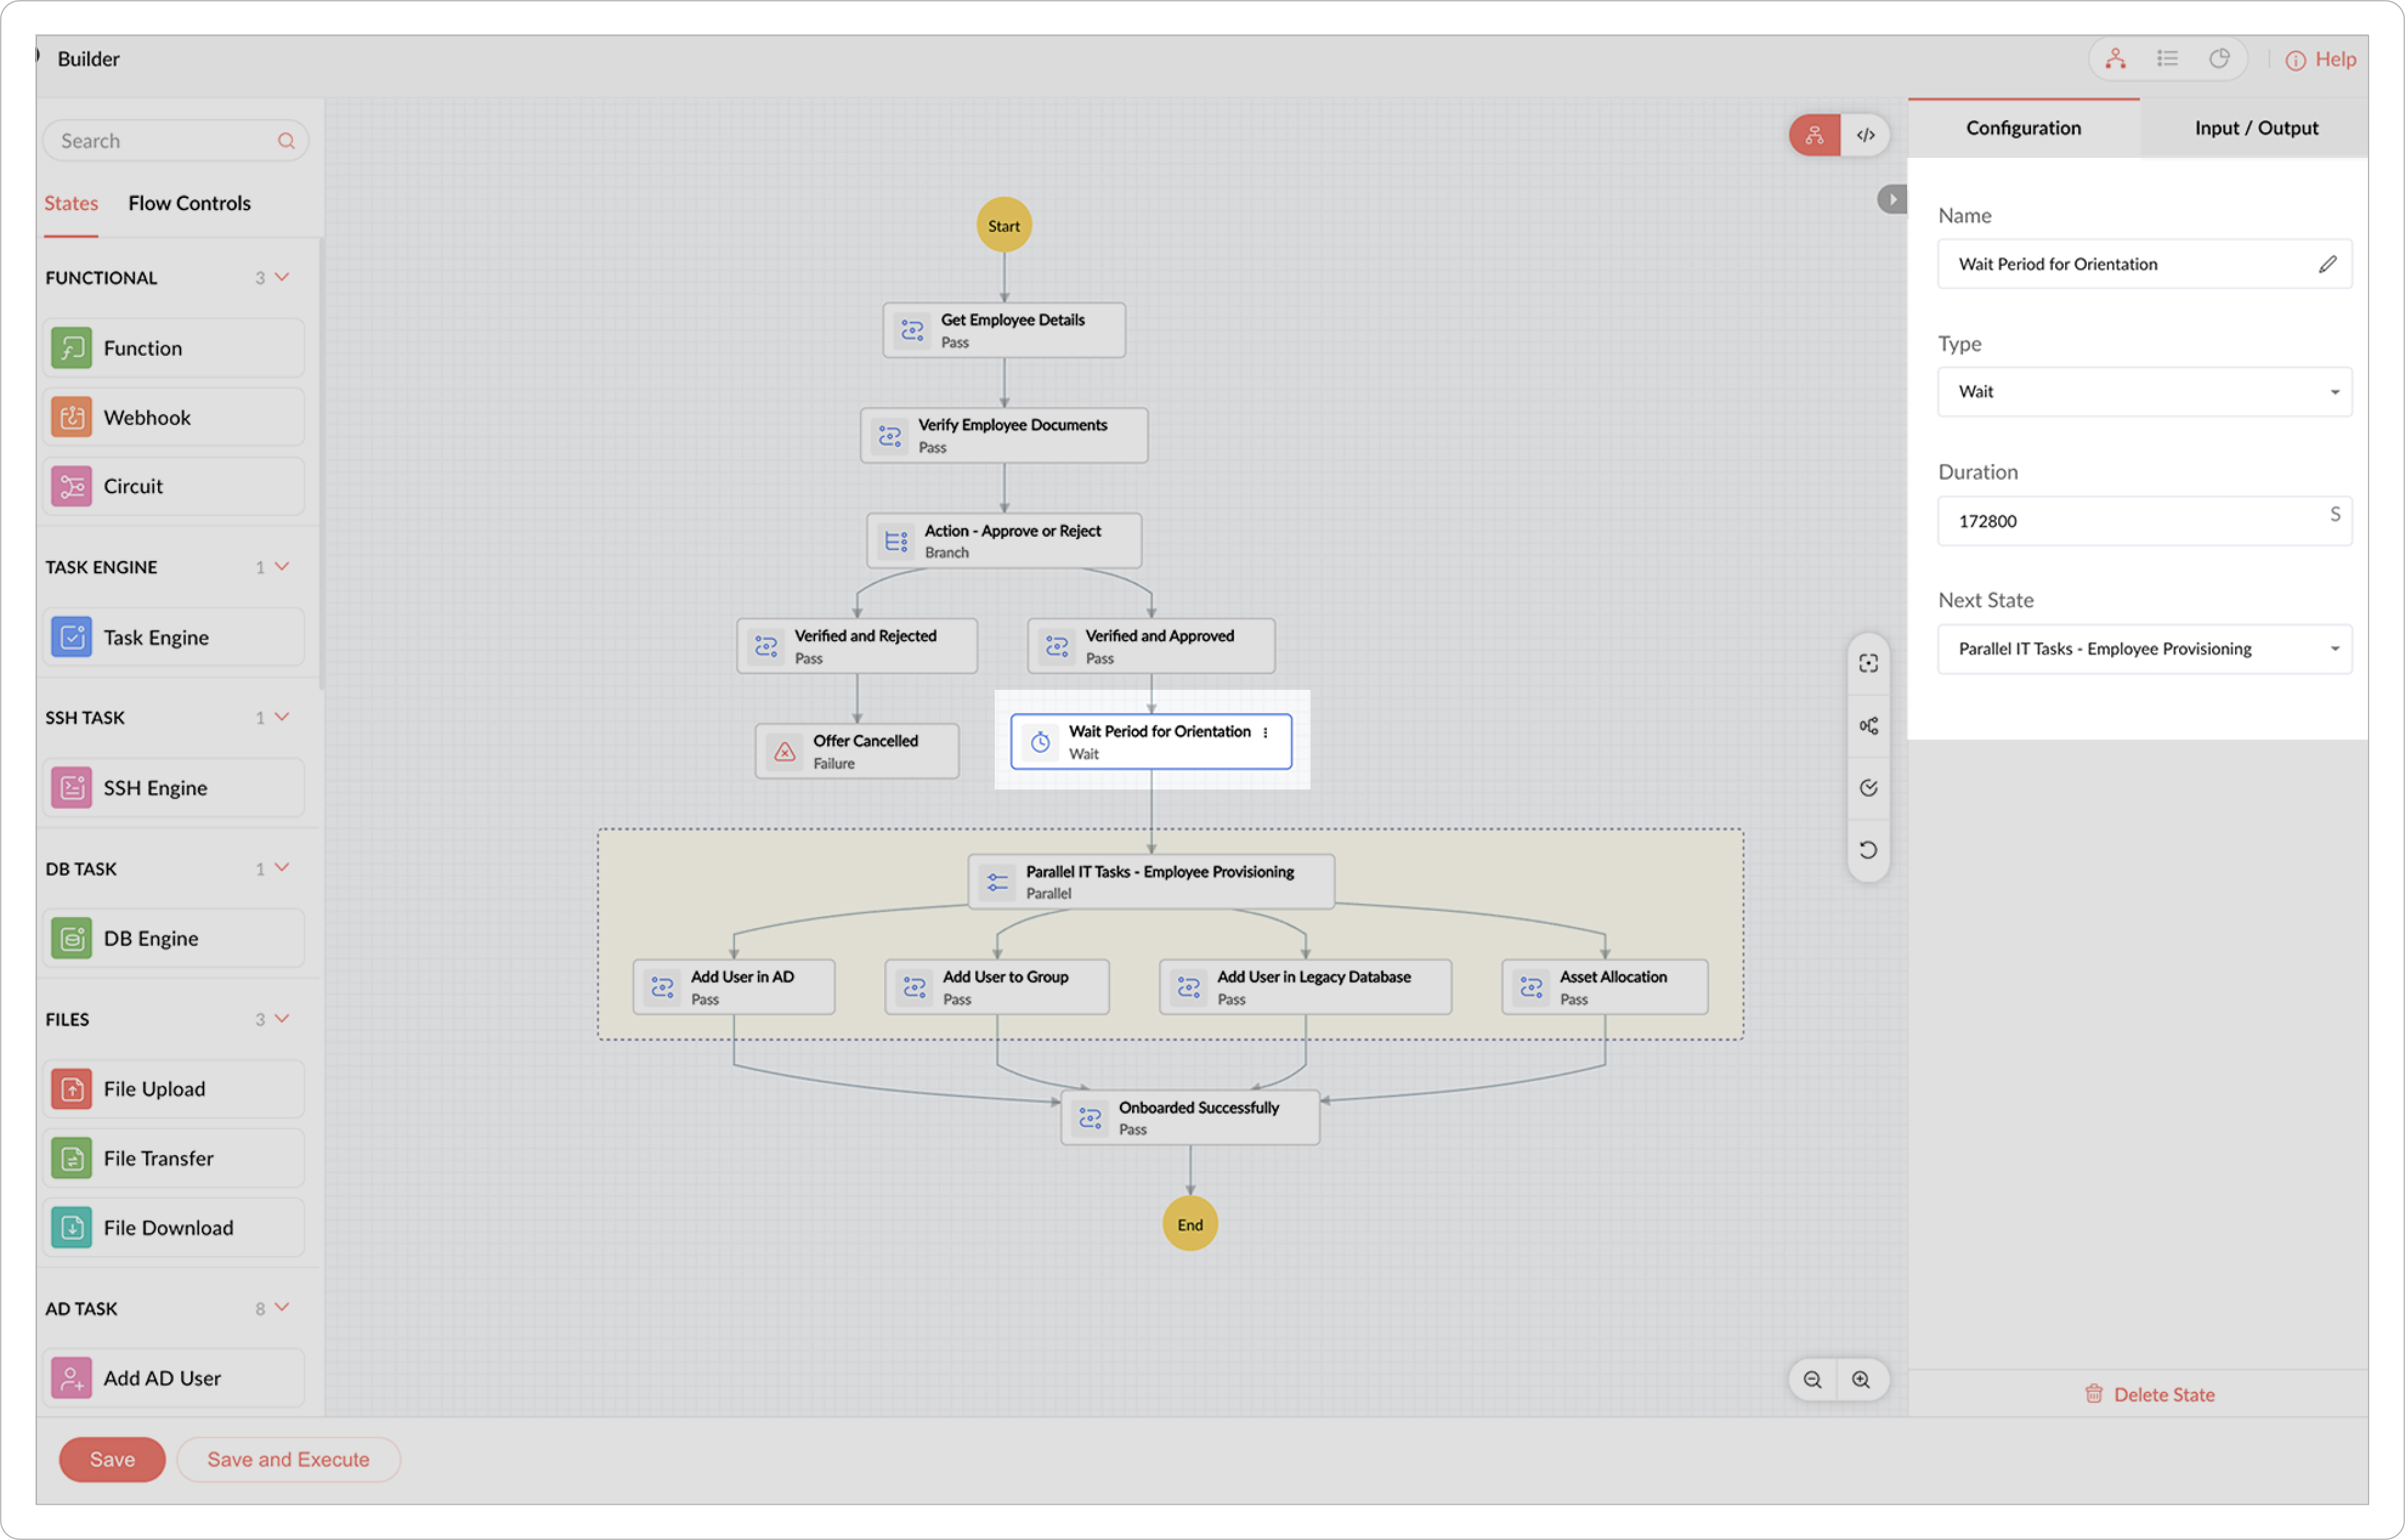Click the Save and Execute button
Image resolution: width=2405 pixels, height=1540 pixels.
[x=288, y=1459]
